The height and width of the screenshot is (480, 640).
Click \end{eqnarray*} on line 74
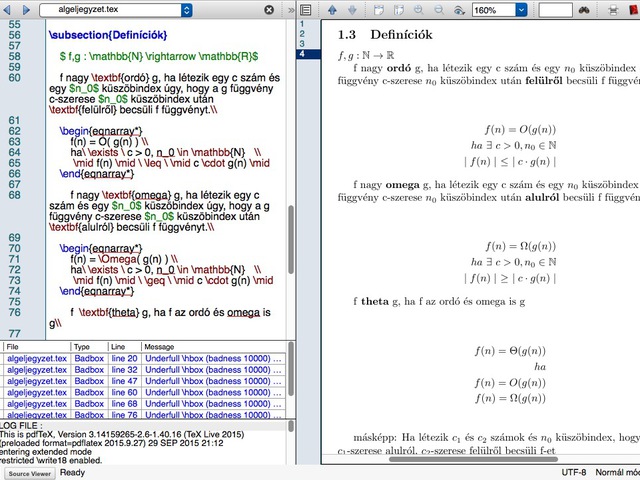tap(97, 291)
